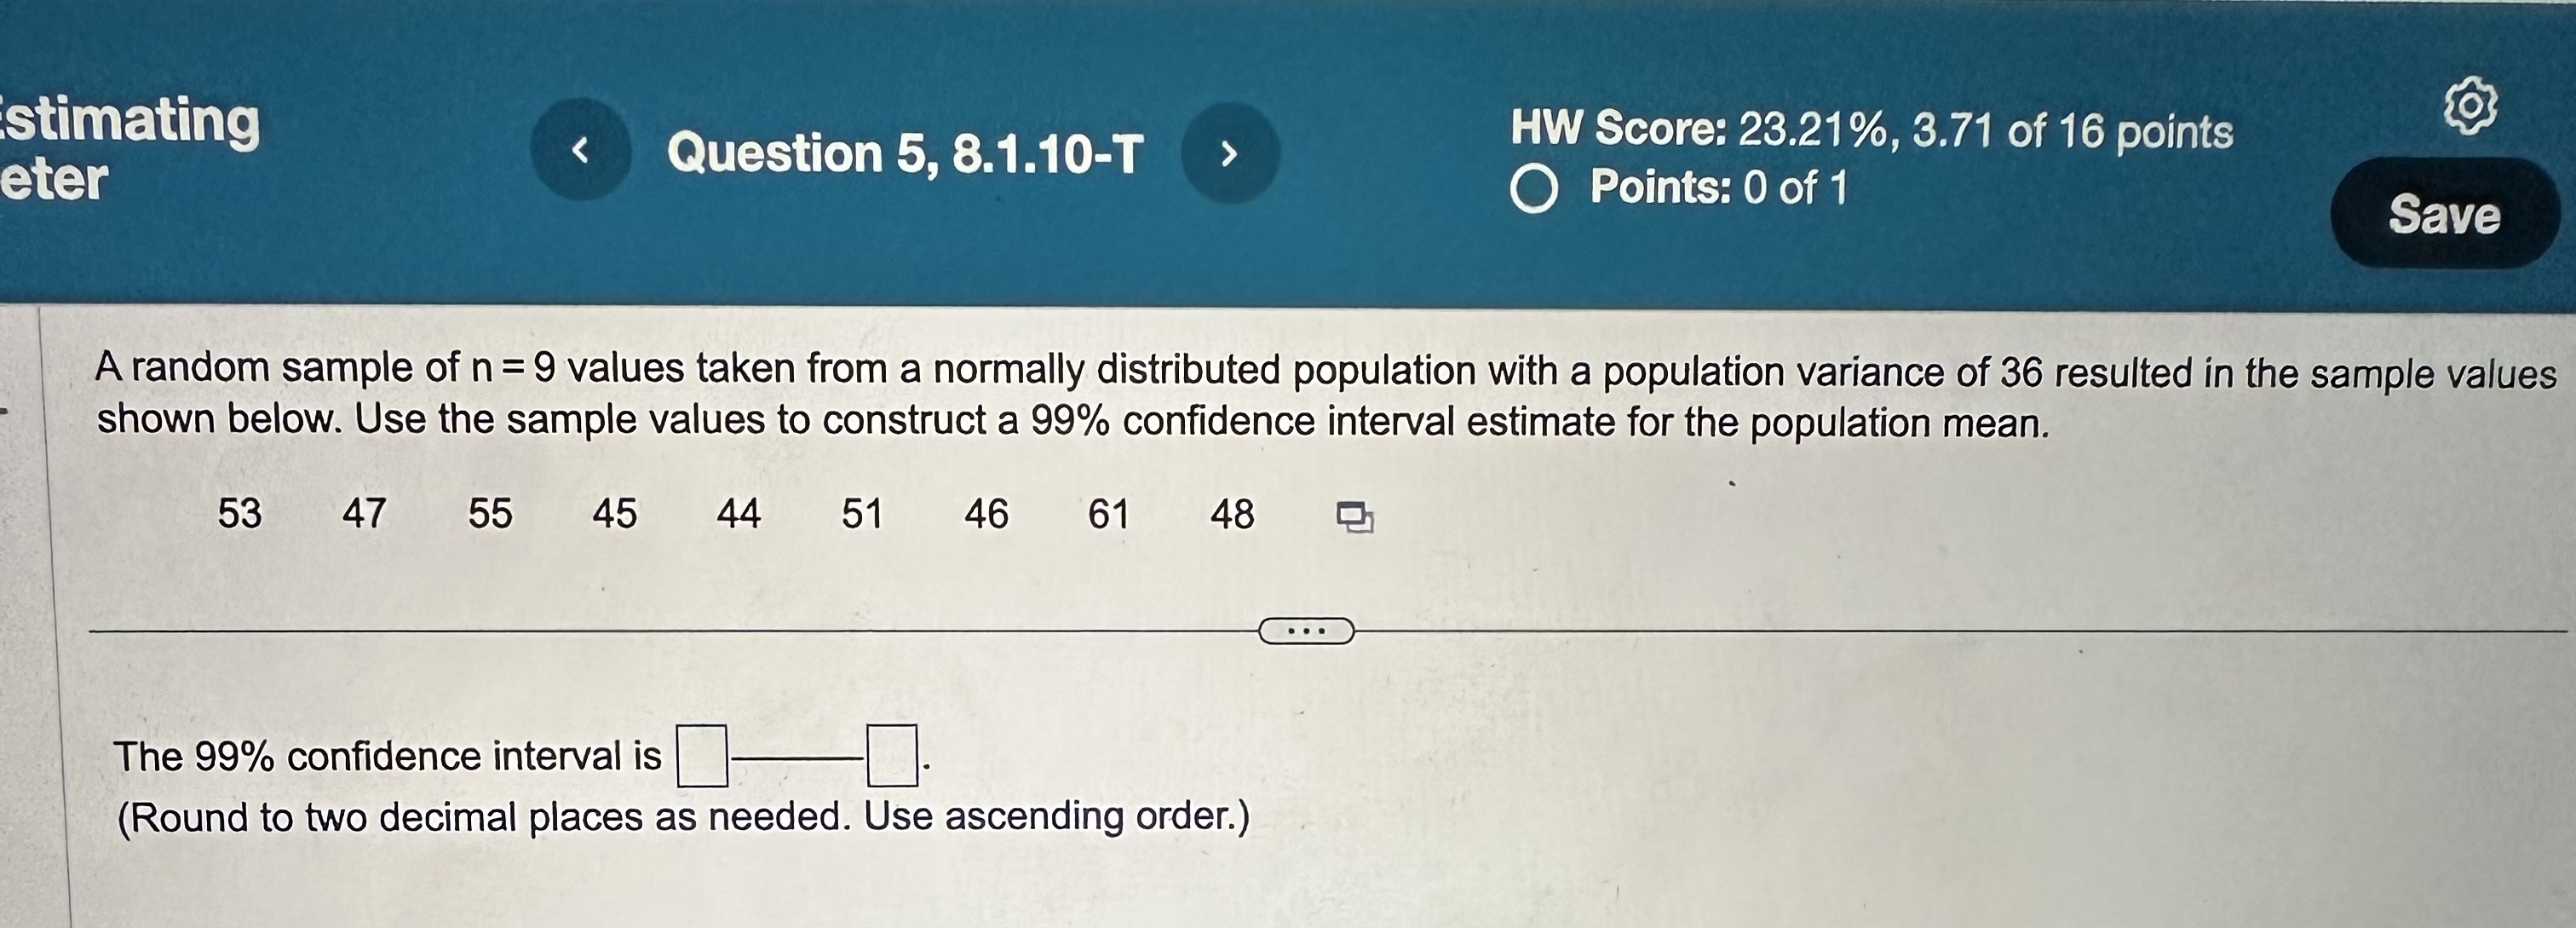Click the data copy icon next to 48
Image resolution: width=2576 pixels, height=928 pixels.
click(x=1356, y=516)
